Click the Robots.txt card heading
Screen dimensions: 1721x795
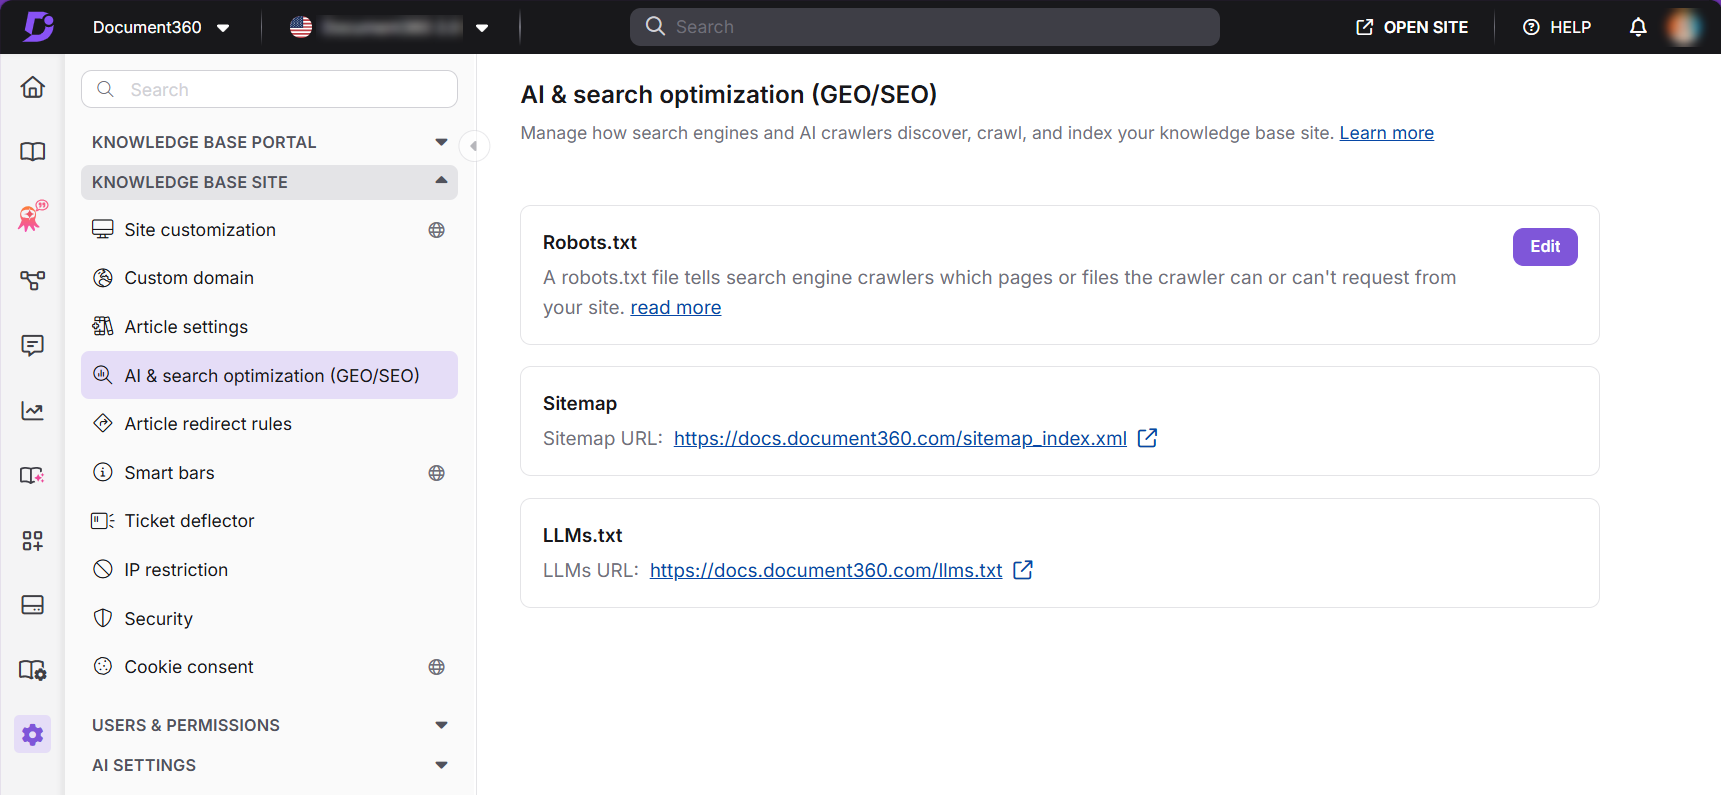click(x=590, y=242)
